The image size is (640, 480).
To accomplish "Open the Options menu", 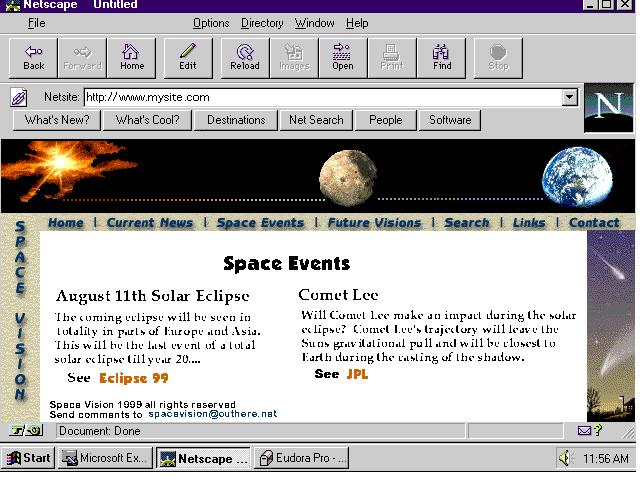I will (211, 23).
